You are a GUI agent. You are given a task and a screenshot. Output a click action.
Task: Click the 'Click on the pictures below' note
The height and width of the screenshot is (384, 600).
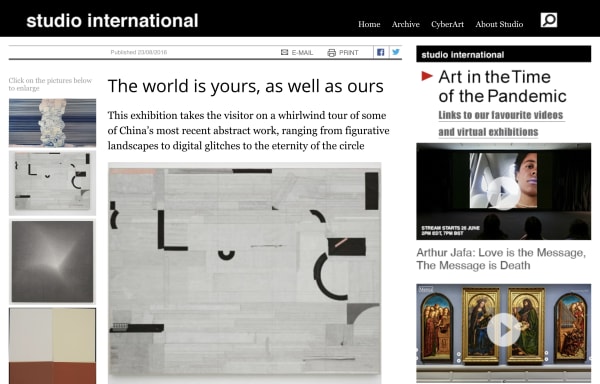[x=50, y=84]
